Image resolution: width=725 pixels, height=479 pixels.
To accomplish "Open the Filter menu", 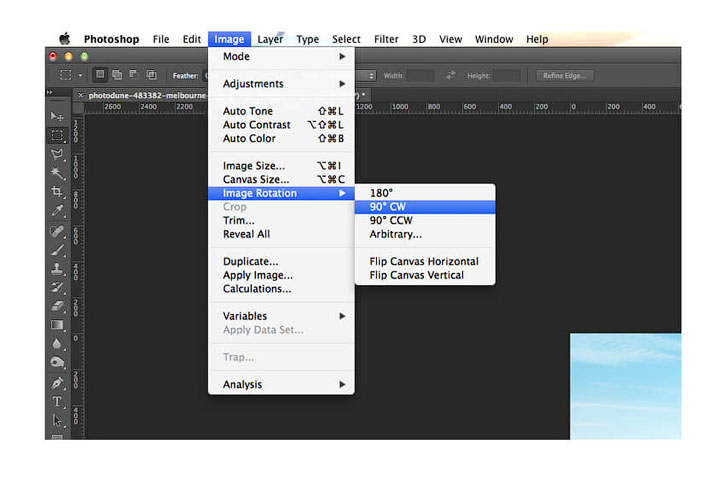I will click(386, 39).
